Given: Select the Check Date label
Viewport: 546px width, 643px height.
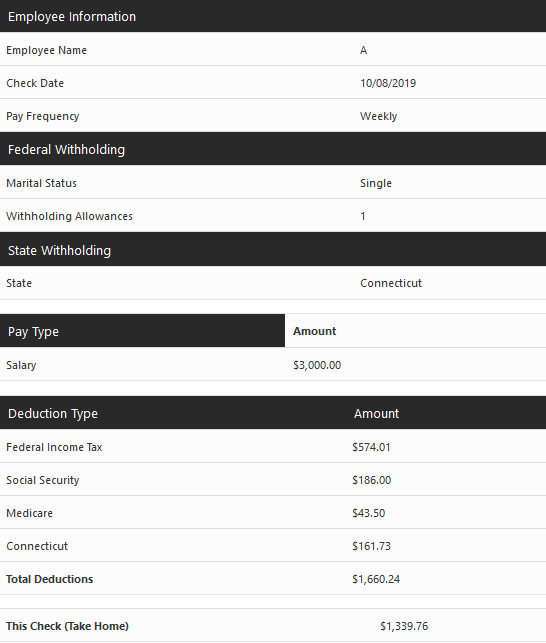Looking at the screenshot, I should 35,83.
